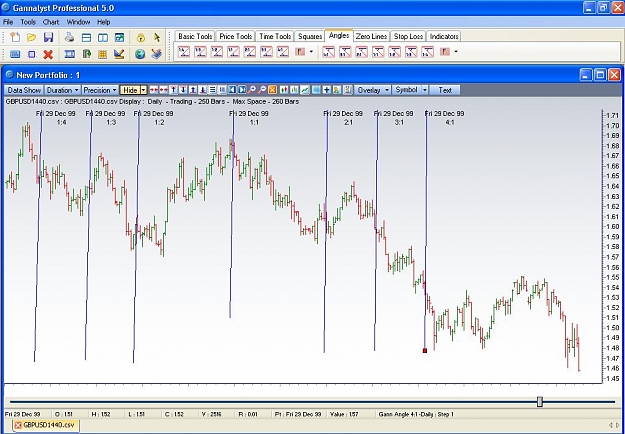Save using the floppy disk icon
This screenshot has width=625, height=434.
pos(48,37)
